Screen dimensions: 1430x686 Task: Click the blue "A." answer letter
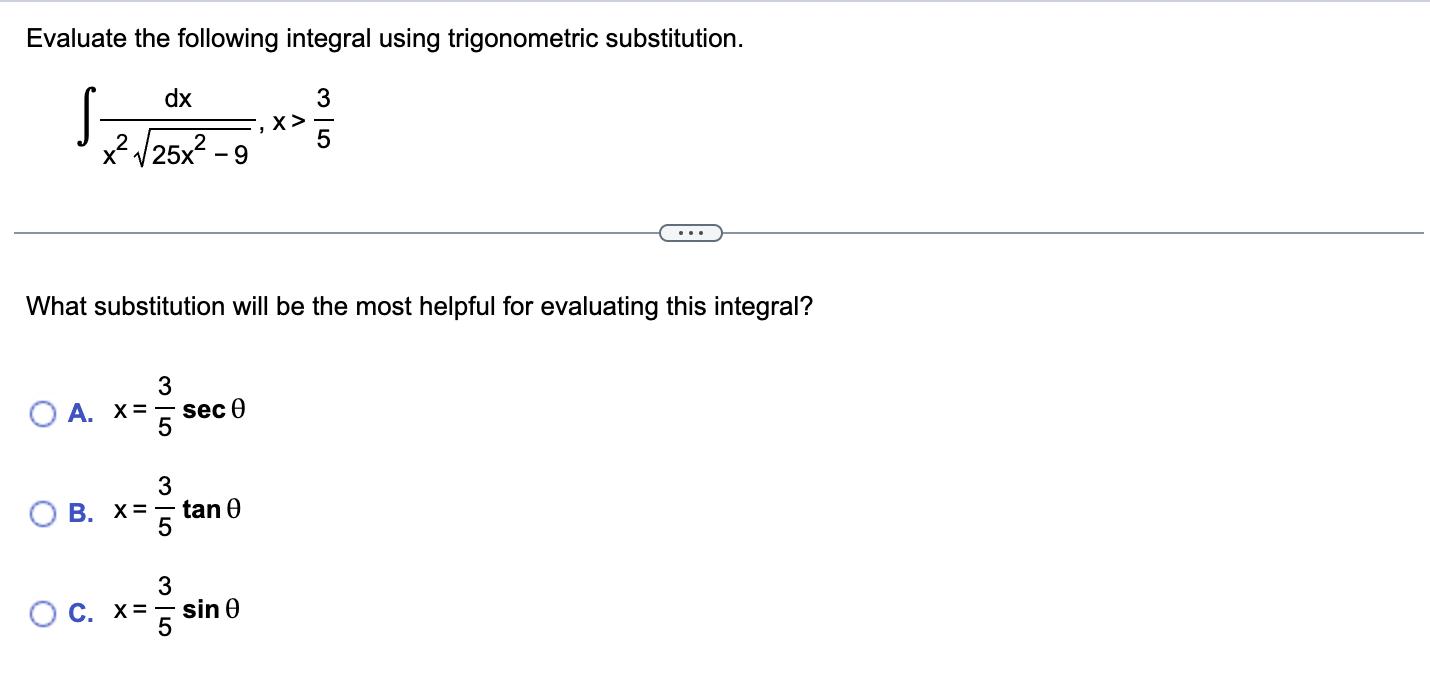coord(82,413)
